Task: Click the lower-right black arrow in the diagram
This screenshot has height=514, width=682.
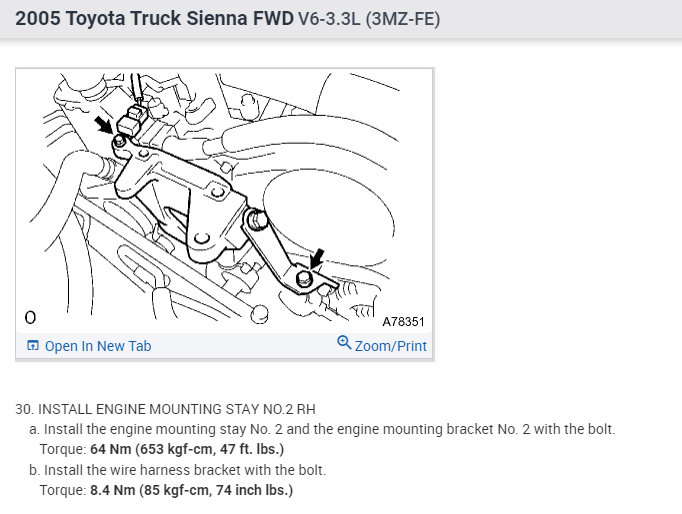Action: [x=317, y=260]
